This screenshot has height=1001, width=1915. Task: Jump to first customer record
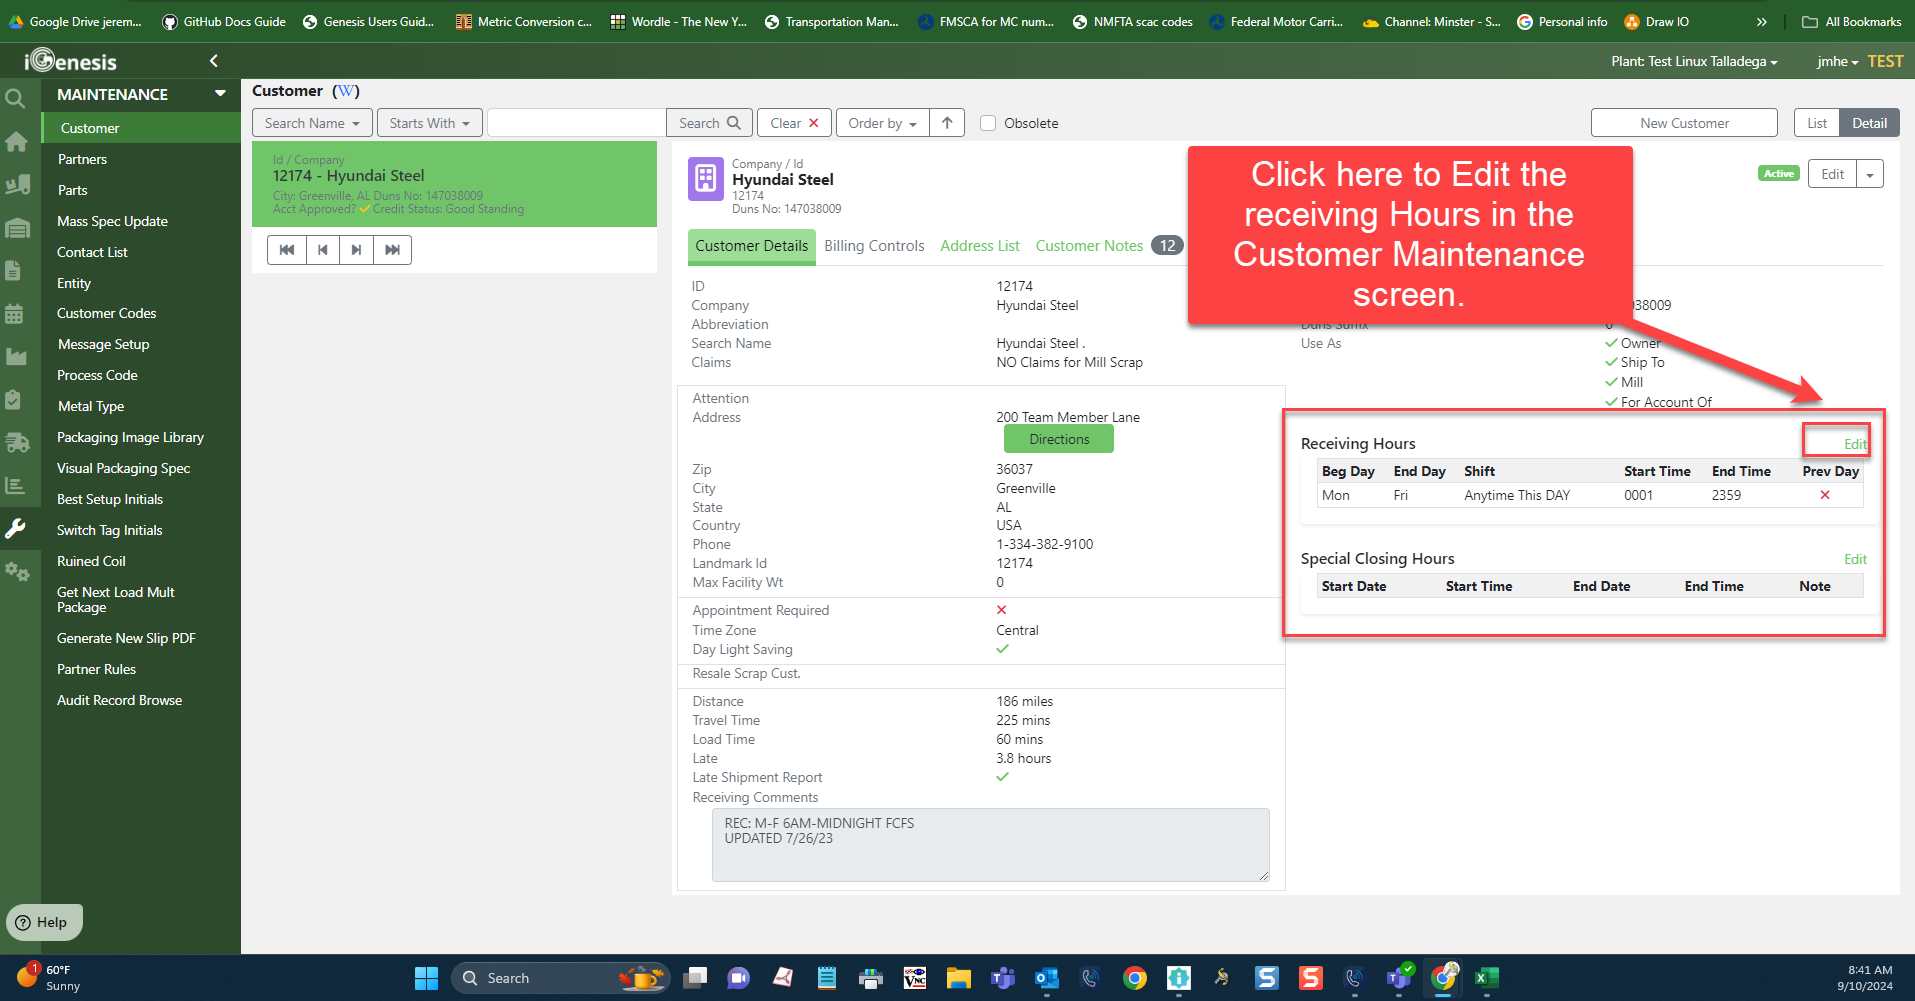(287, 250)
